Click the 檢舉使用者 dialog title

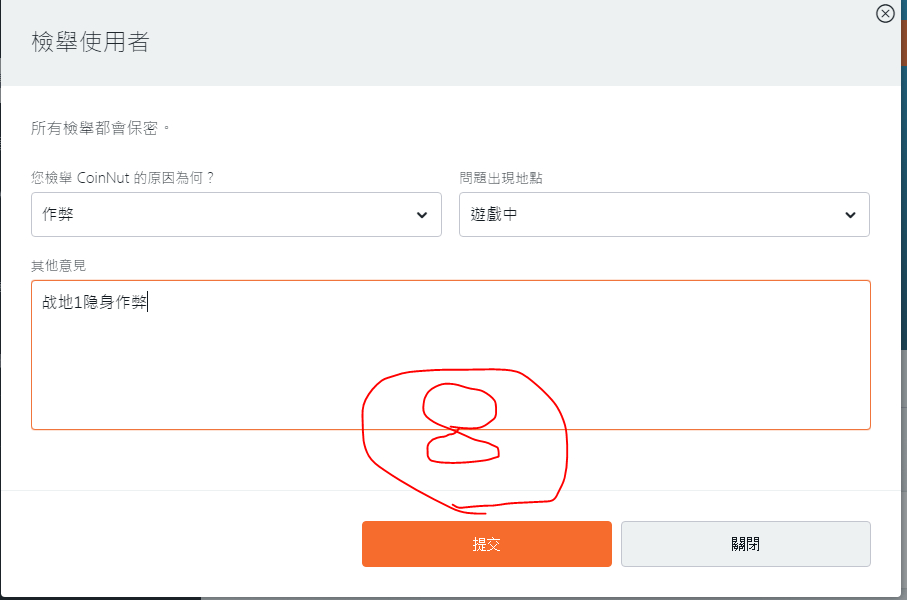(x=91, y=42)
